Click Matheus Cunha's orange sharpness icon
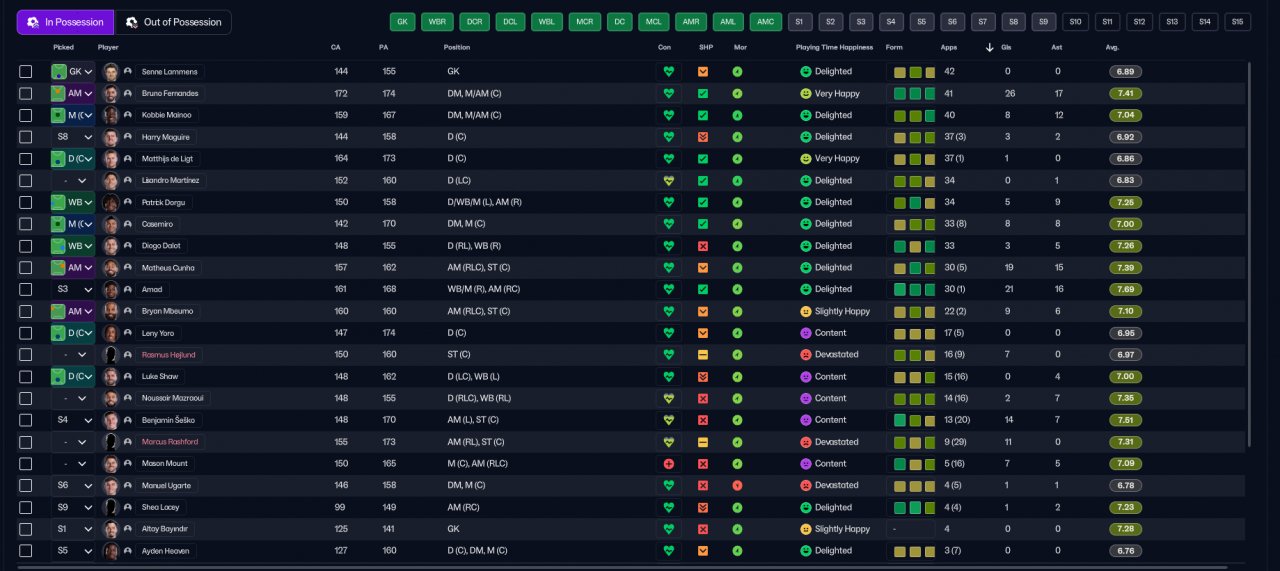The width and height of the screenshot is (1280, 571). pyautogui.click(x=703, y=268)
